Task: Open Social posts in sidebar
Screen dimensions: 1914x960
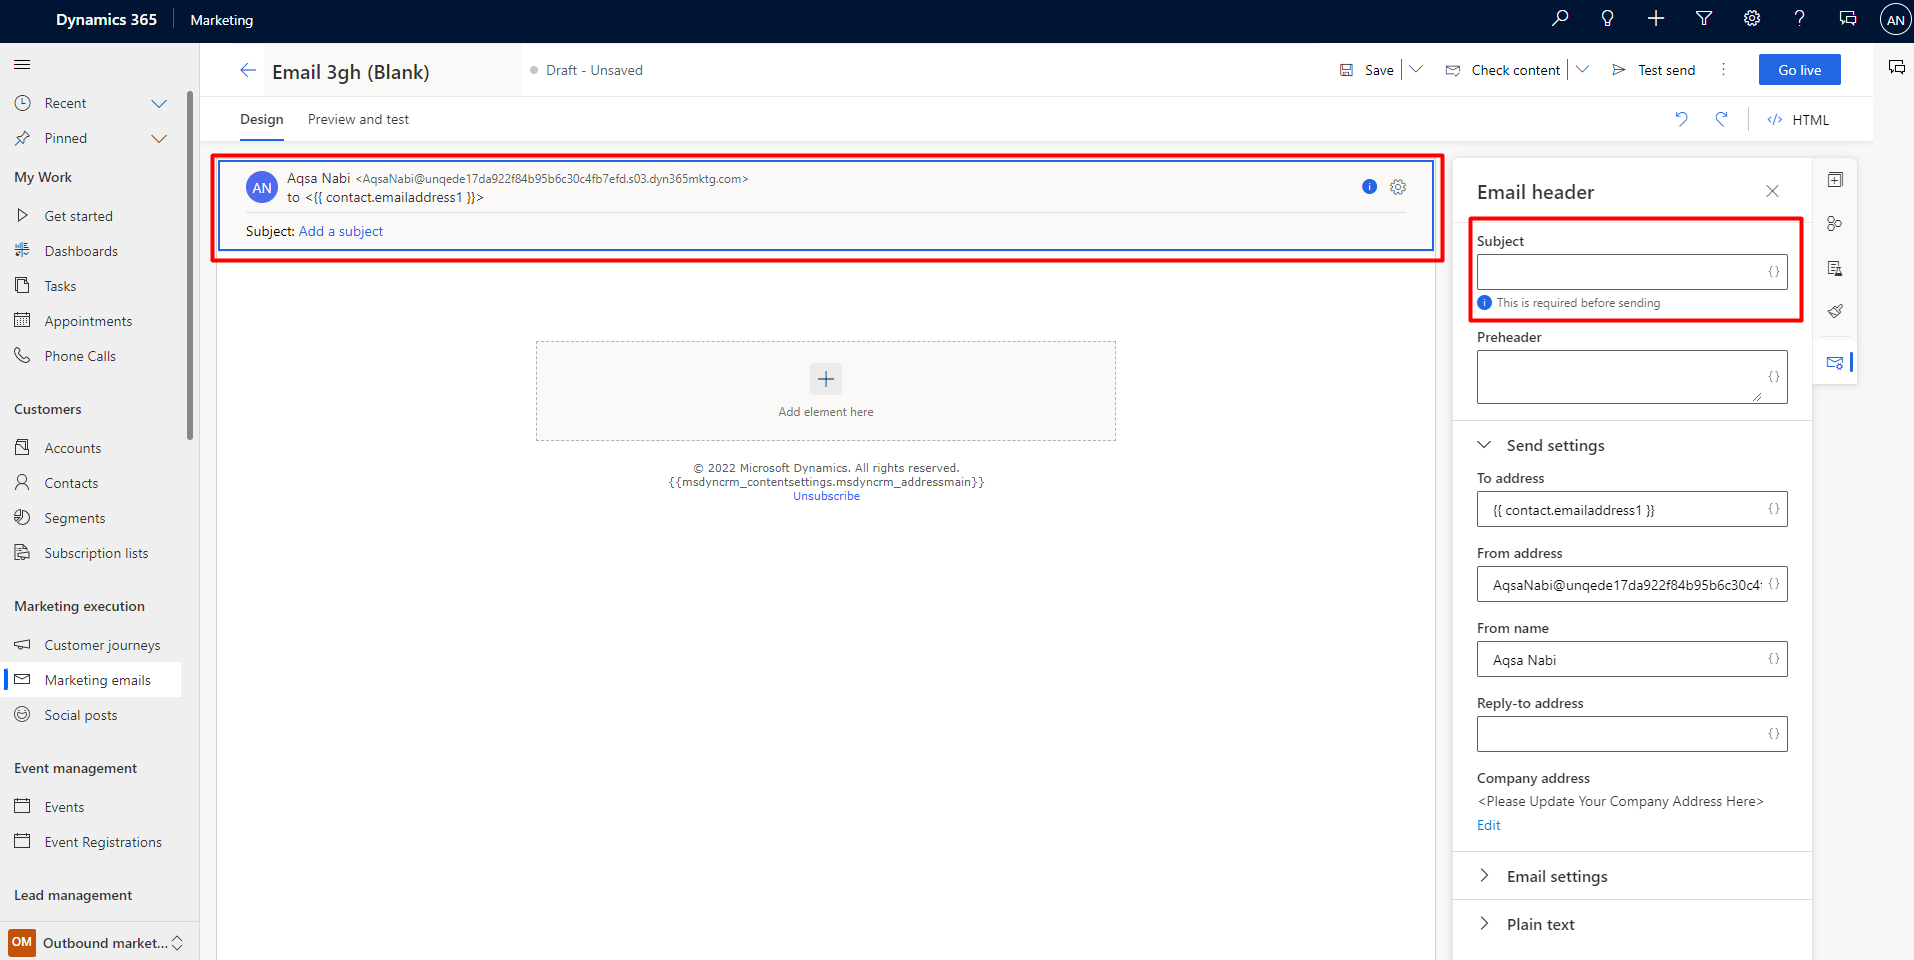Action: pos(92,715)
